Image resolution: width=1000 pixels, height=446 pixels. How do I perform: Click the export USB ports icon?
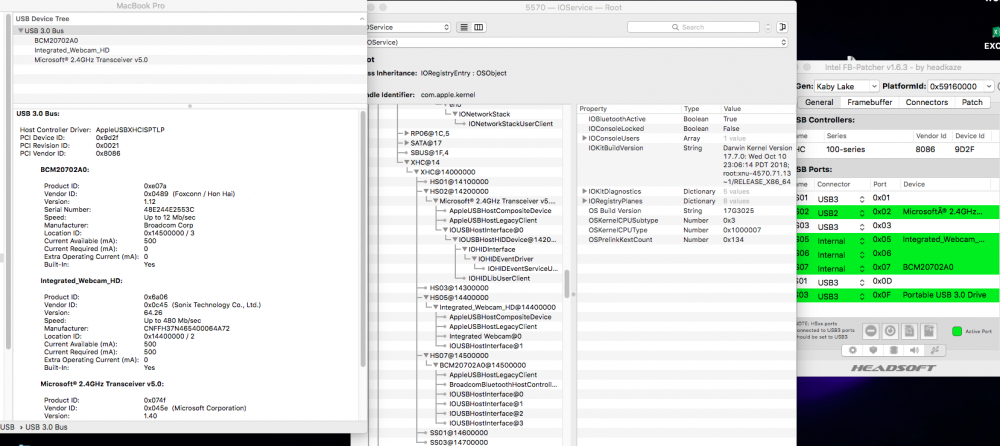pos(929,331)
